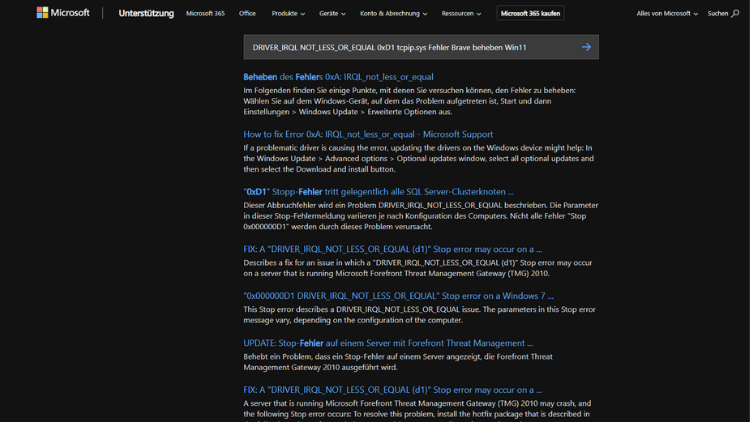The height and width of the screenshot is (422, 750).
Task: Expand the Geräte dropdown menu
Action: click(x=332, y=14)
